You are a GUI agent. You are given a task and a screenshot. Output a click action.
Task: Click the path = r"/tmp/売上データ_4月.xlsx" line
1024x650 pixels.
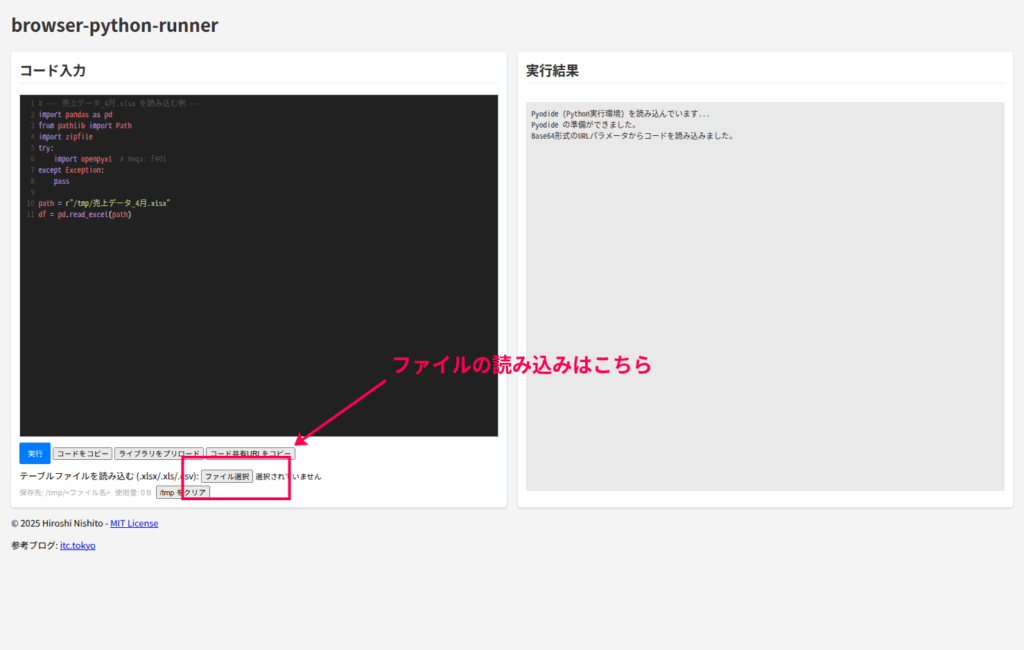pyautogui.click(x=104, y=203)
